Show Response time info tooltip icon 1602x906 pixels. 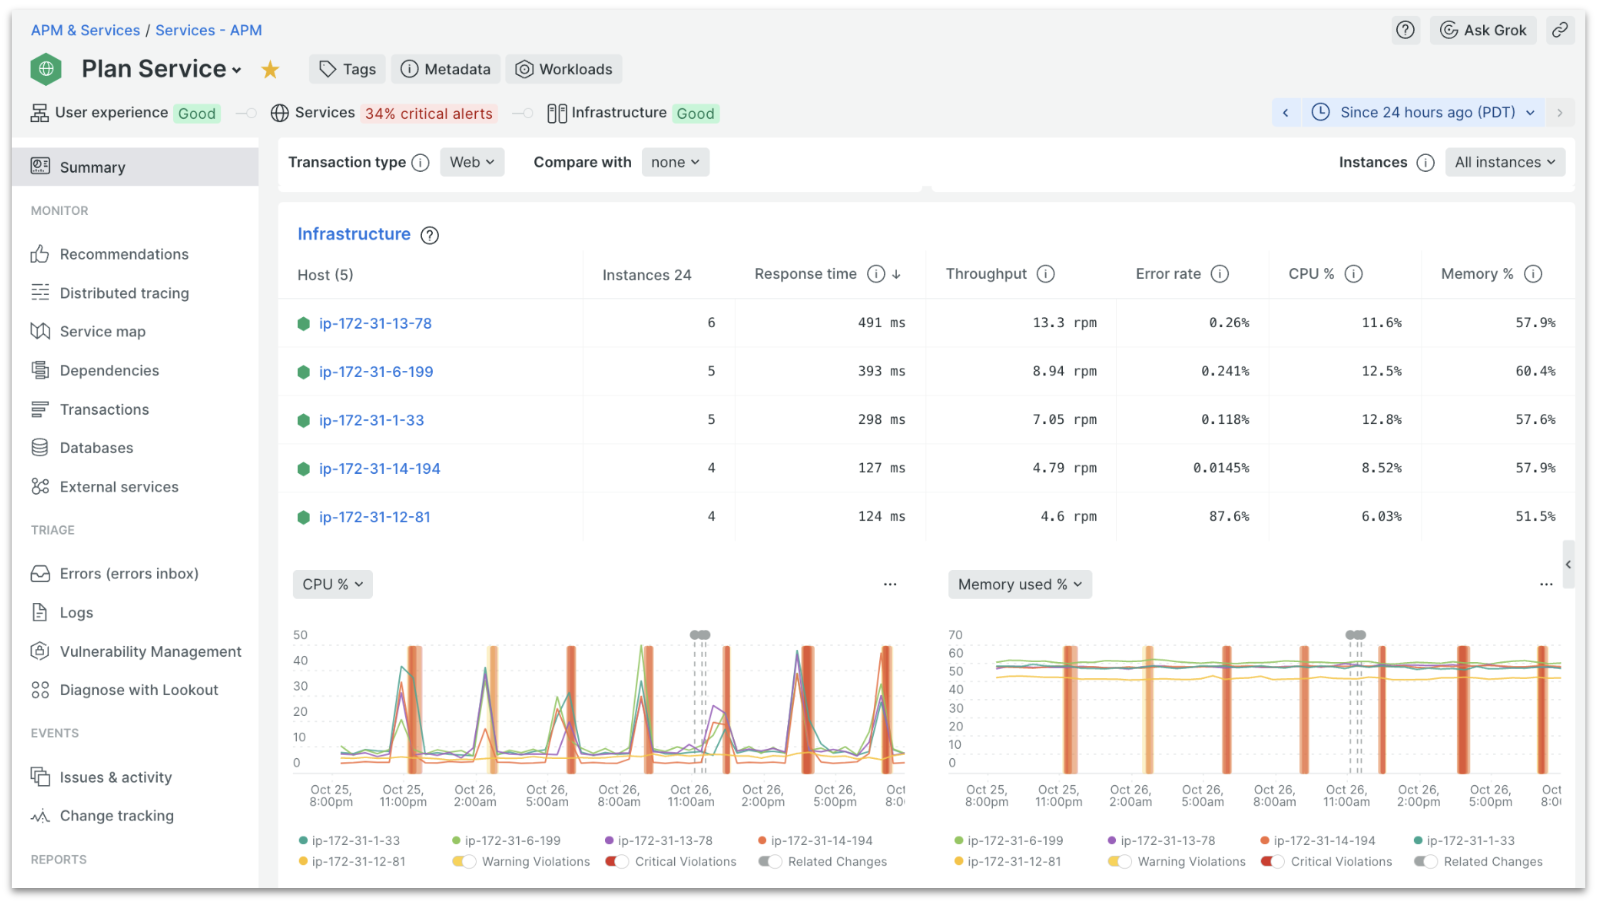point(876,274)
